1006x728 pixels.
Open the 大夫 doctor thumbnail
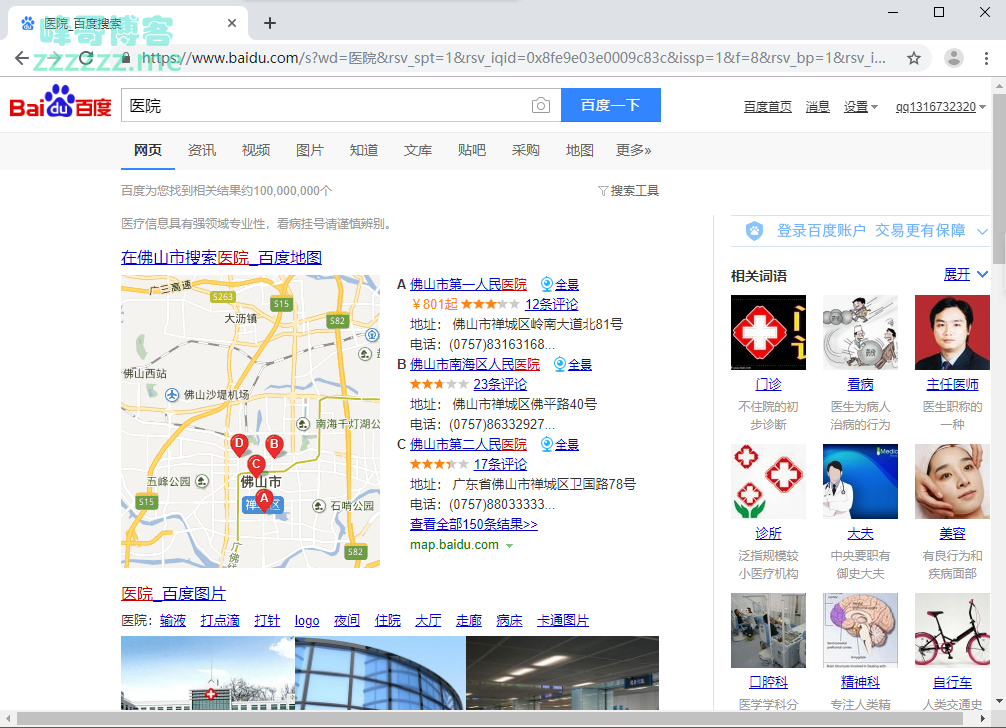tap(860, 481)
